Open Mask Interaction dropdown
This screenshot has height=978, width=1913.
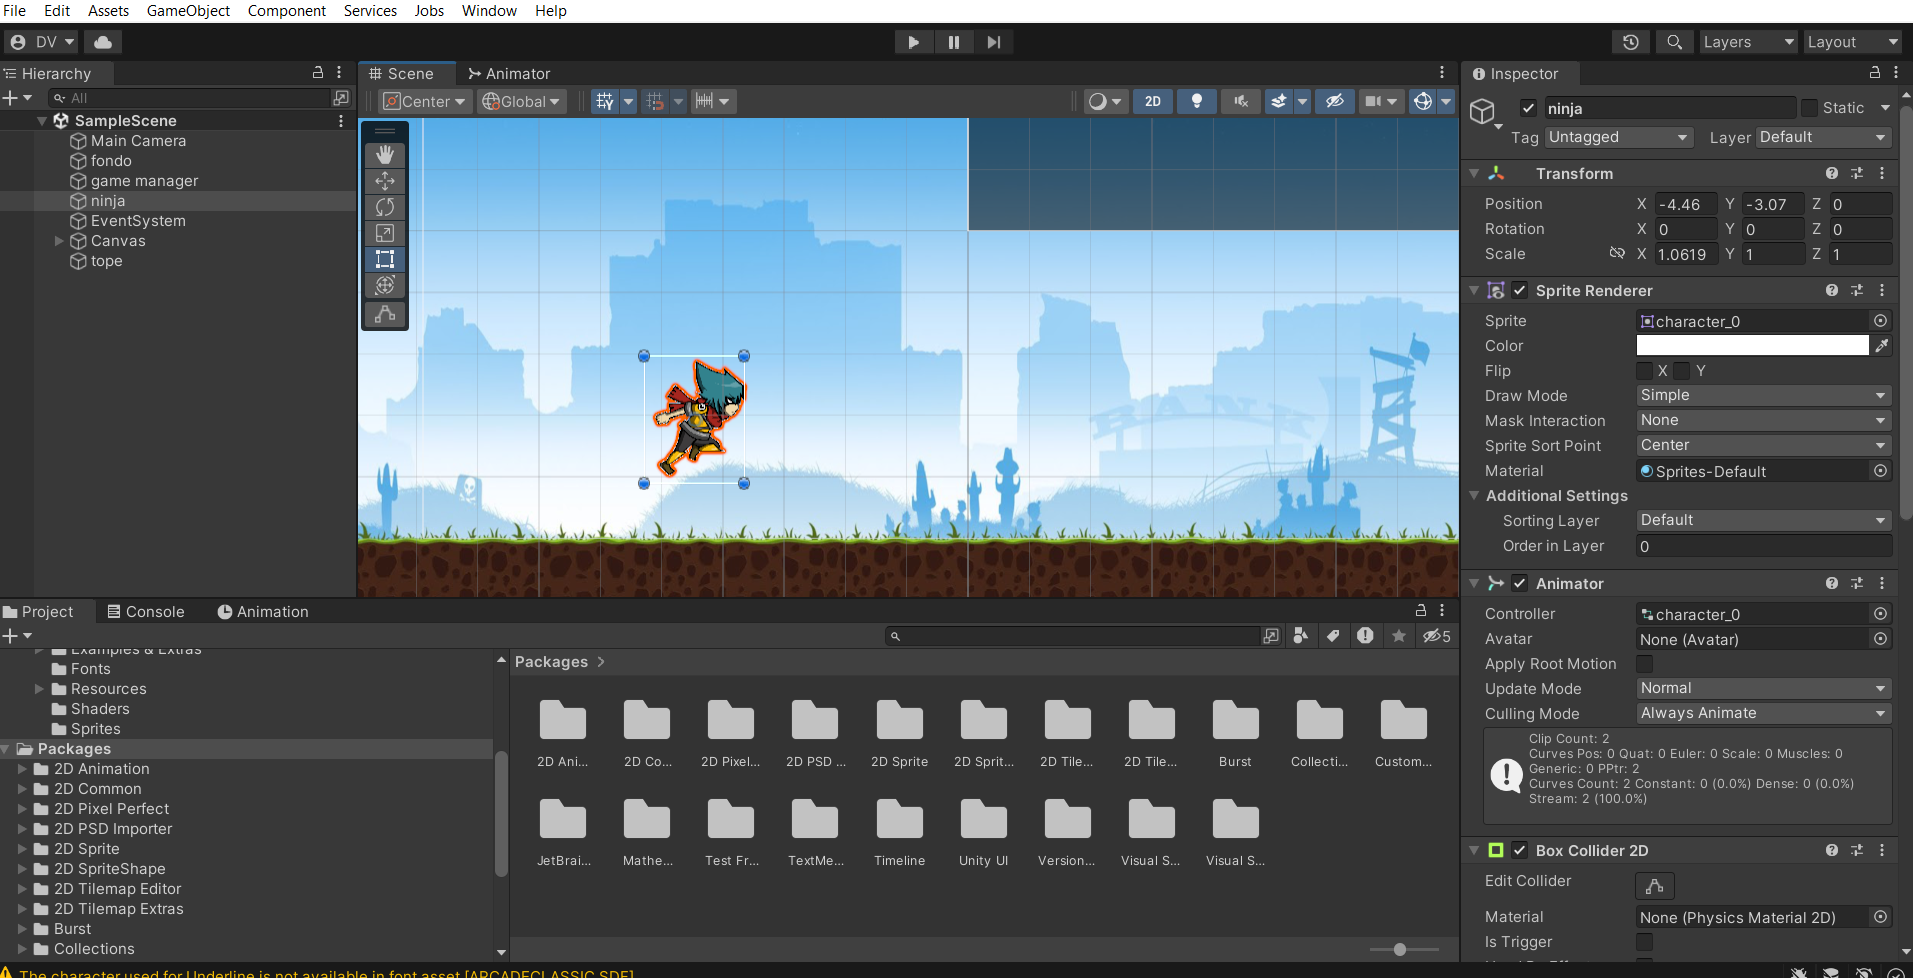coord(1764,420)
